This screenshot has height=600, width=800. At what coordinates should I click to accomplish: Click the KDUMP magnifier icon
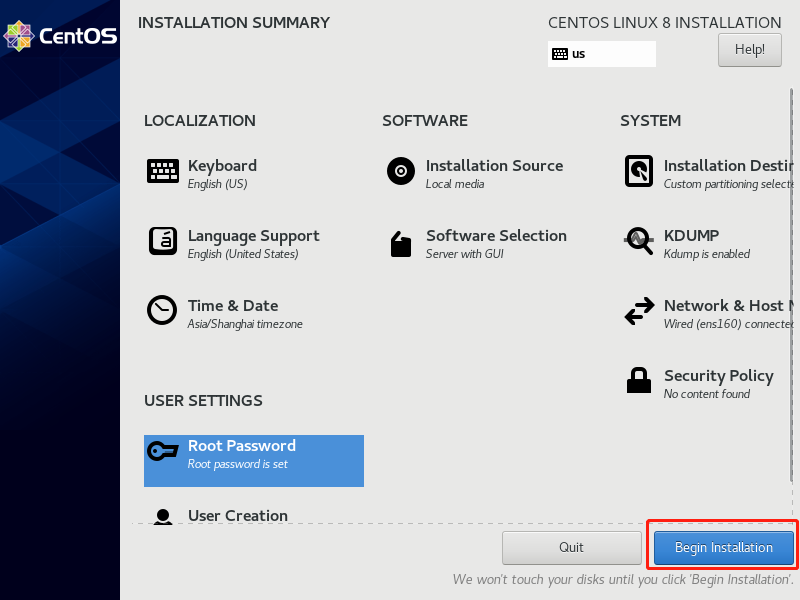(x=639, y=240)
